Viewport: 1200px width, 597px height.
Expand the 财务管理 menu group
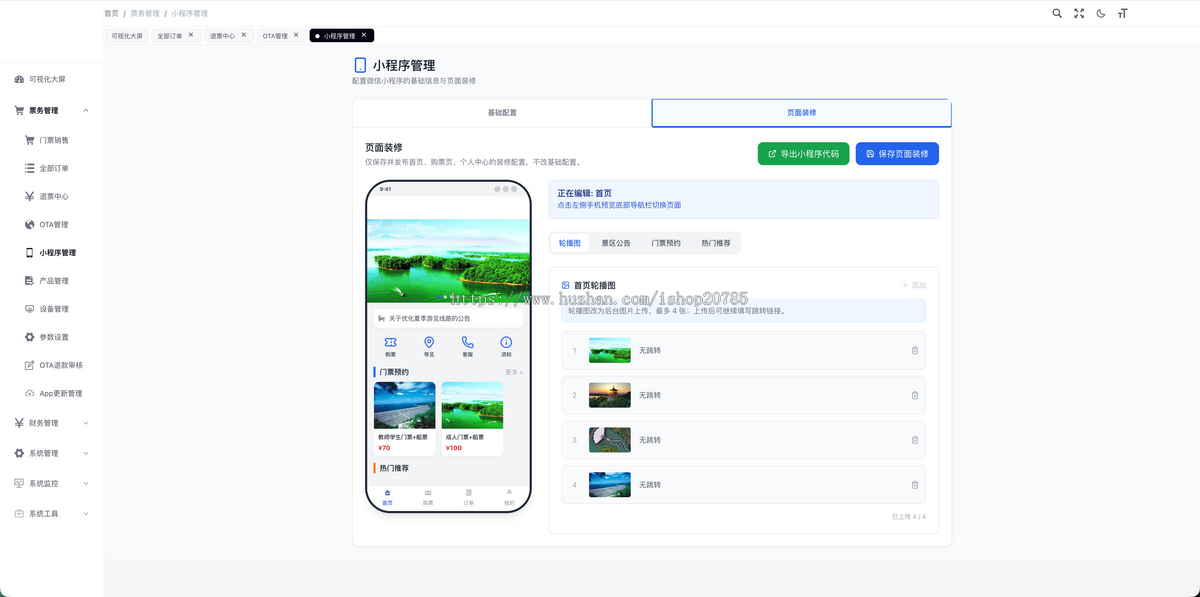point(51,423)
